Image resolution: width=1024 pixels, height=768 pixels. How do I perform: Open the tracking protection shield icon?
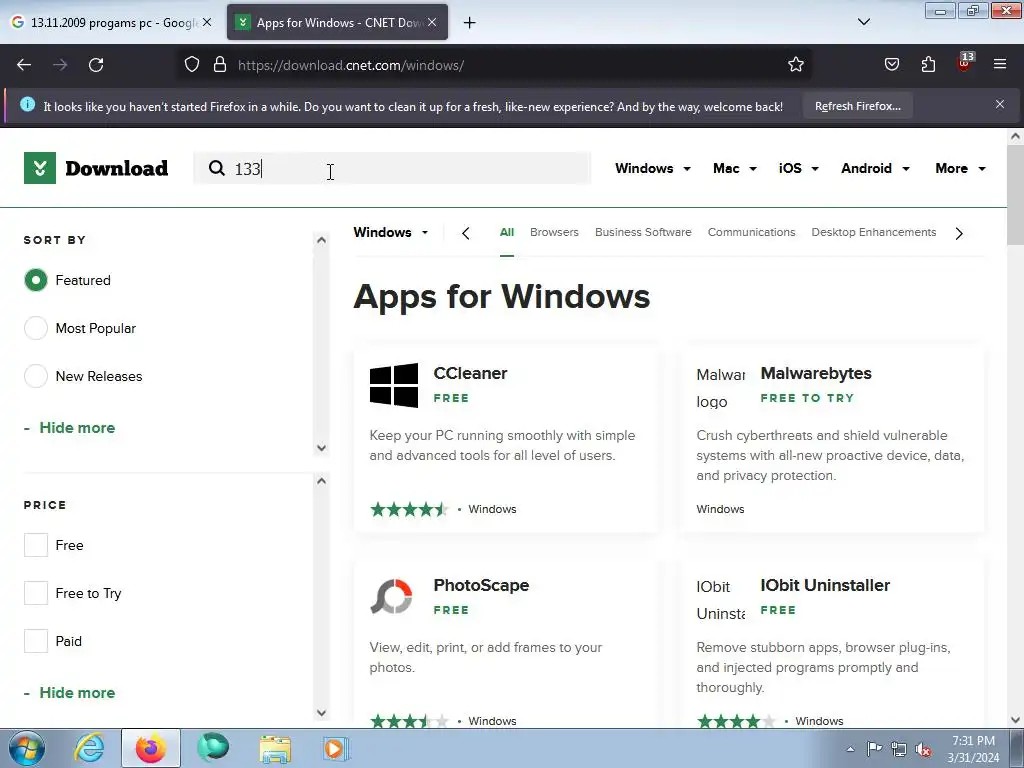[x=191, y=65]
